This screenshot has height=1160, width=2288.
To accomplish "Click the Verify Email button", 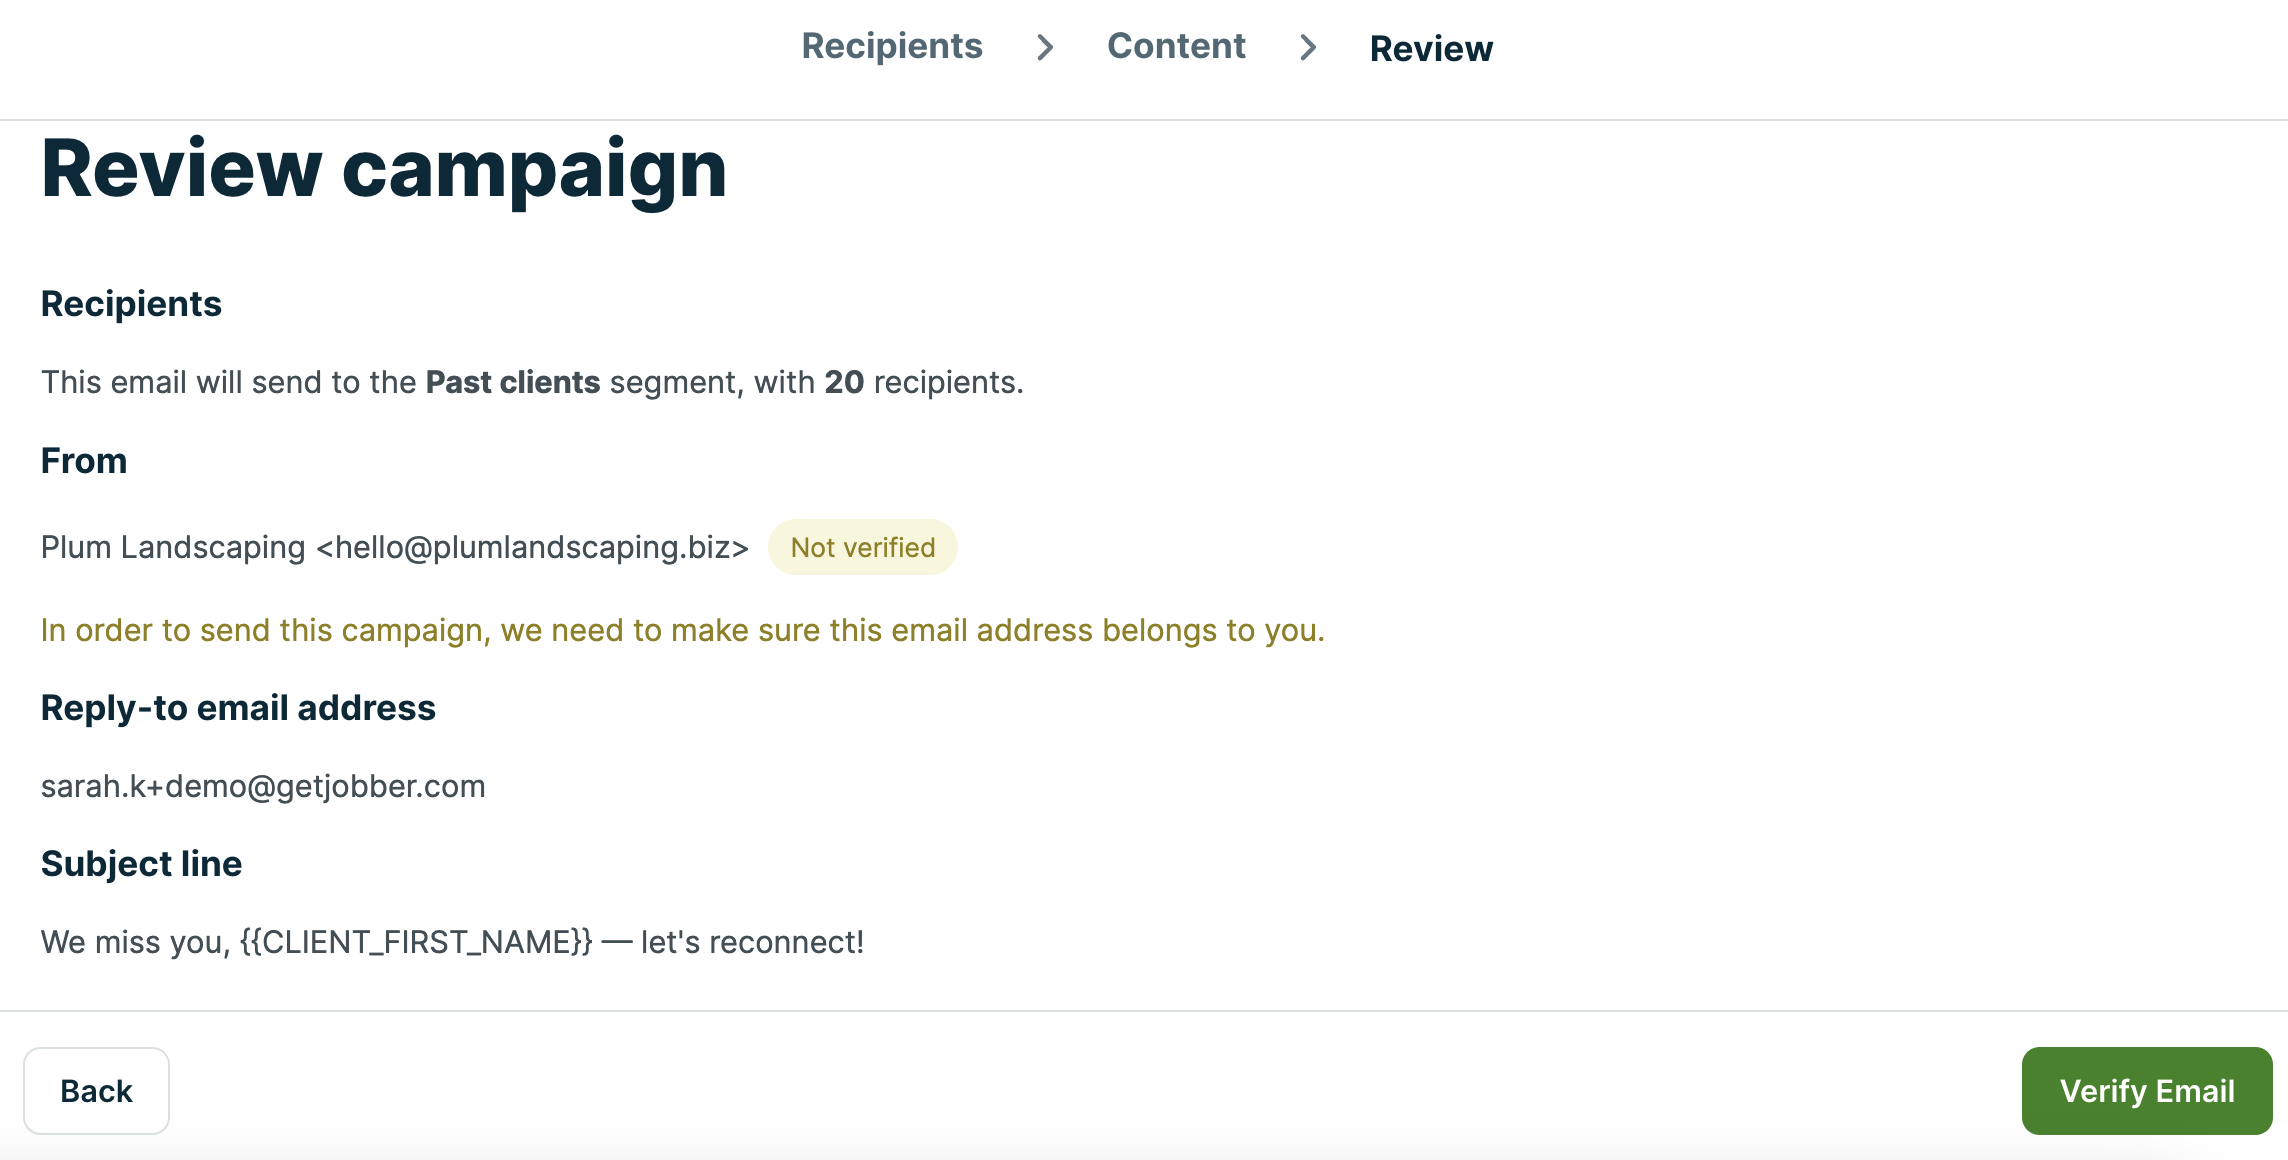I will click(2146, 1090).
